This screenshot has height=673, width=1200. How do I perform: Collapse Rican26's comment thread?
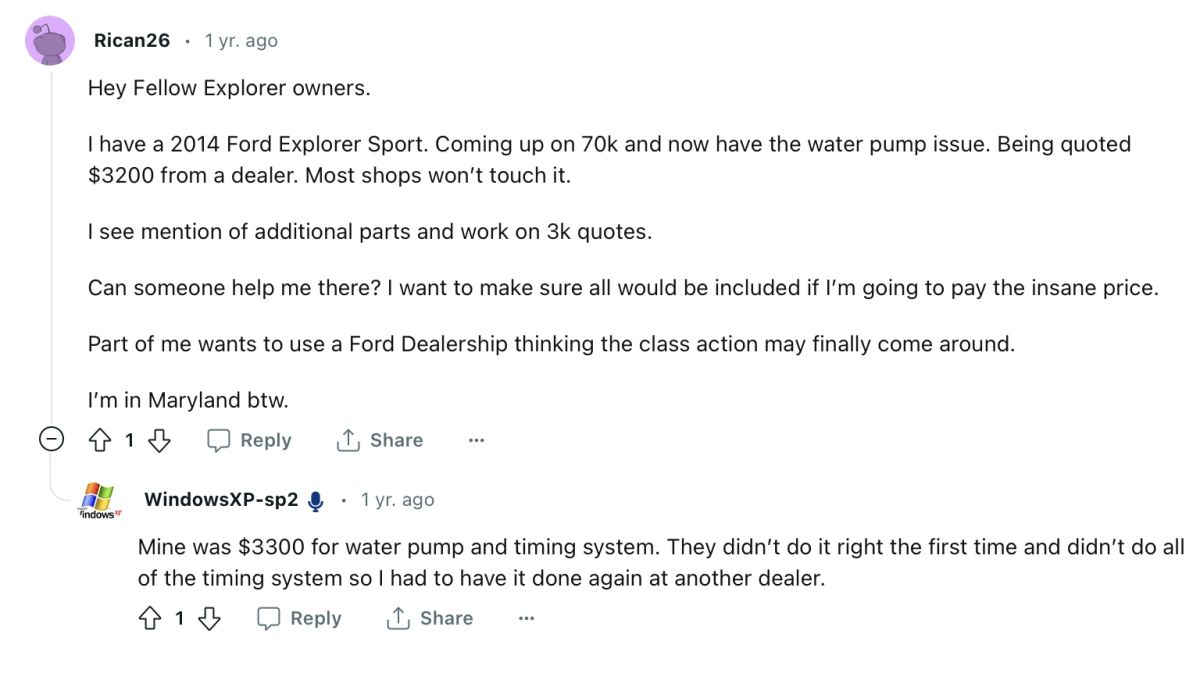pos(51,440)
